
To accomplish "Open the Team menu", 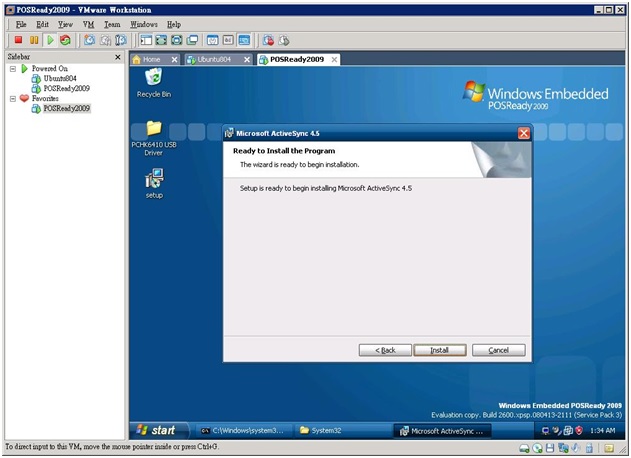I will 112,25.
